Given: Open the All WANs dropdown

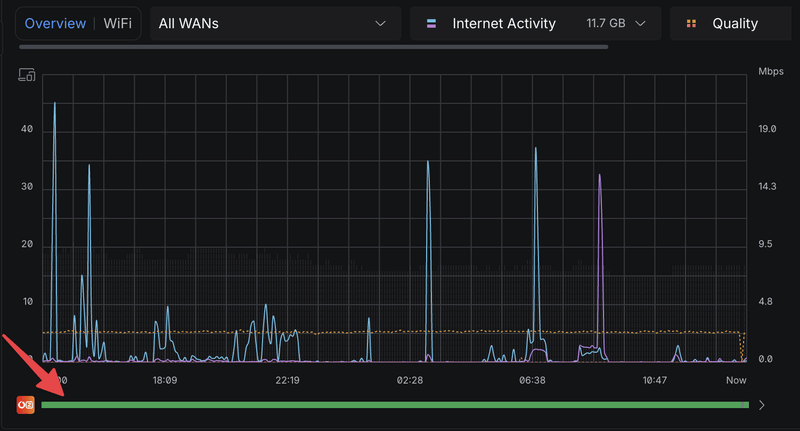Looking at the screenshot, I should click(276, 23).
